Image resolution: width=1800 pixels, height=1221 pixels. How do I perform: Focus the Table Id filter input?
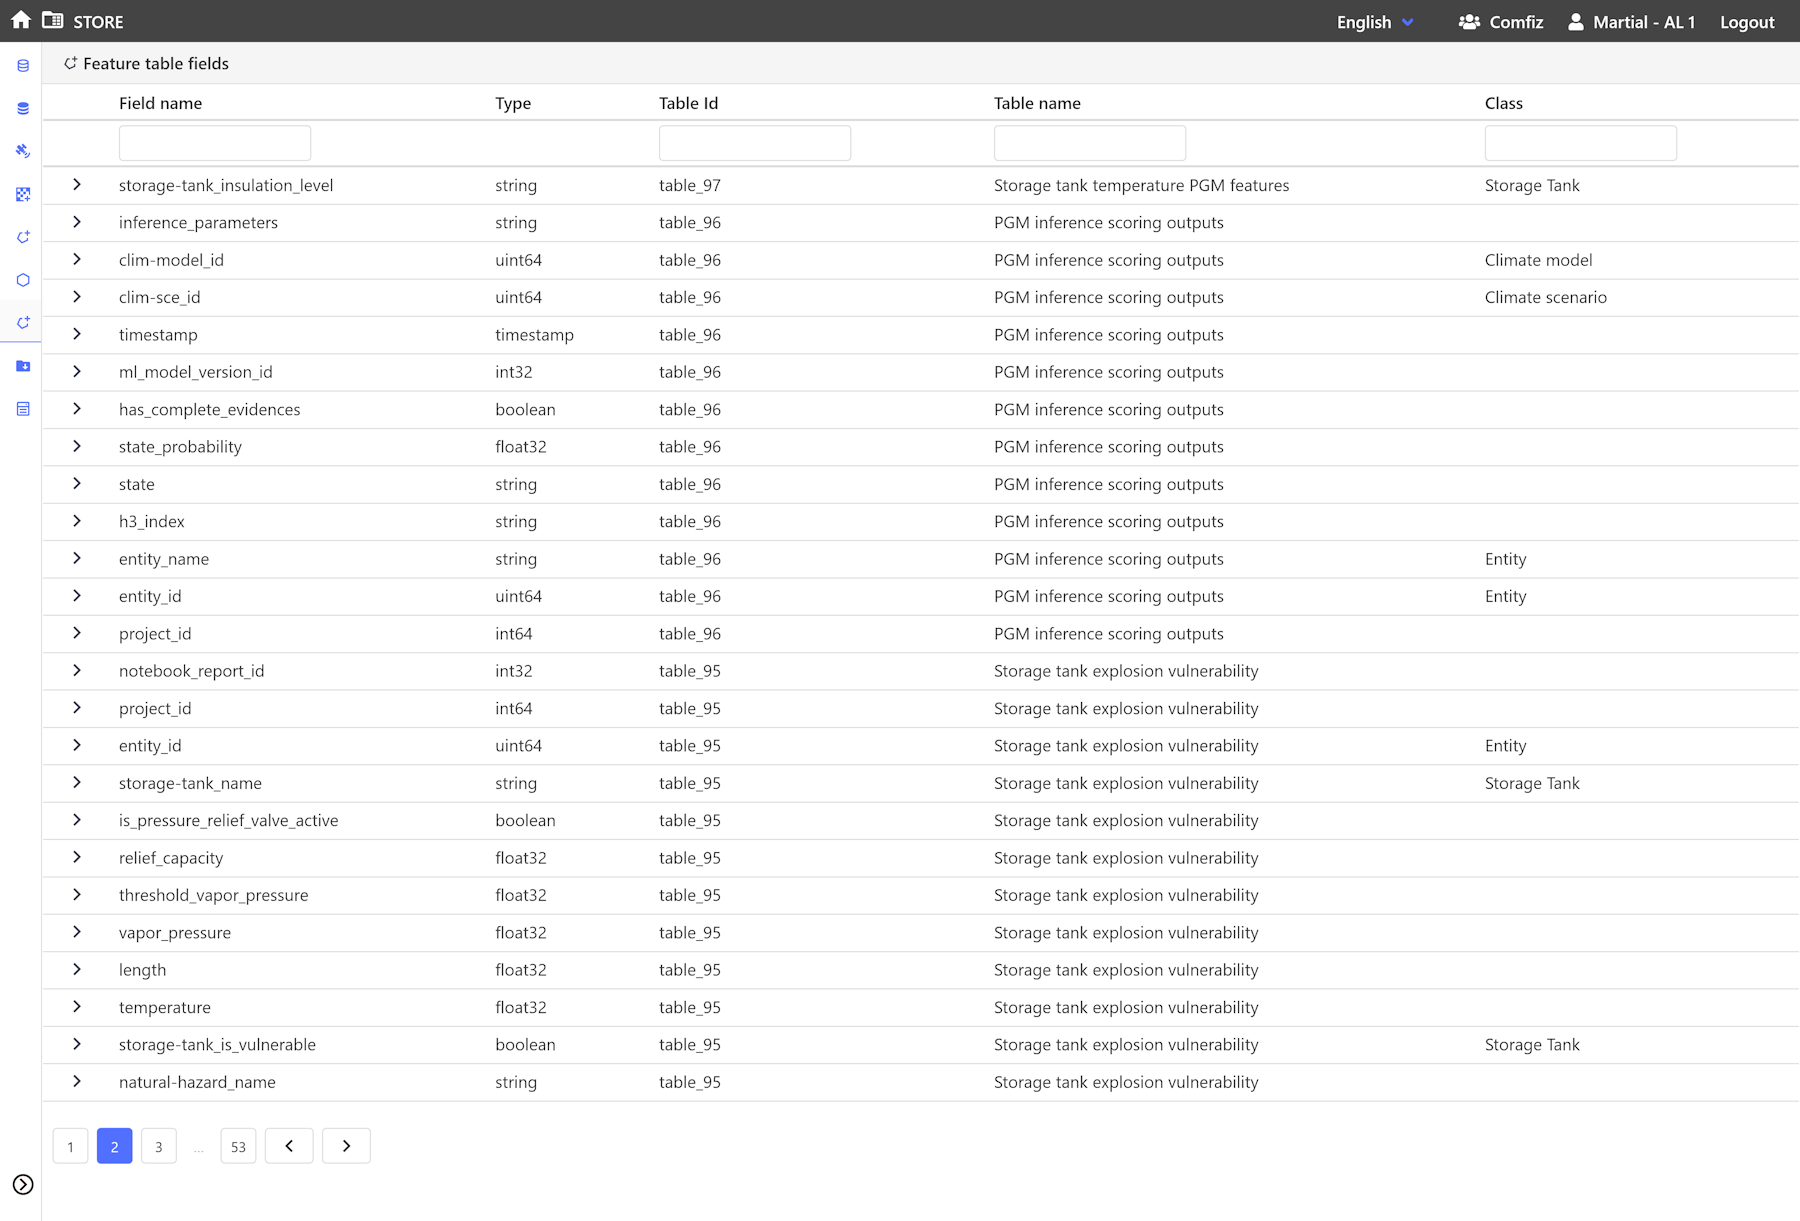coord(755,143)
